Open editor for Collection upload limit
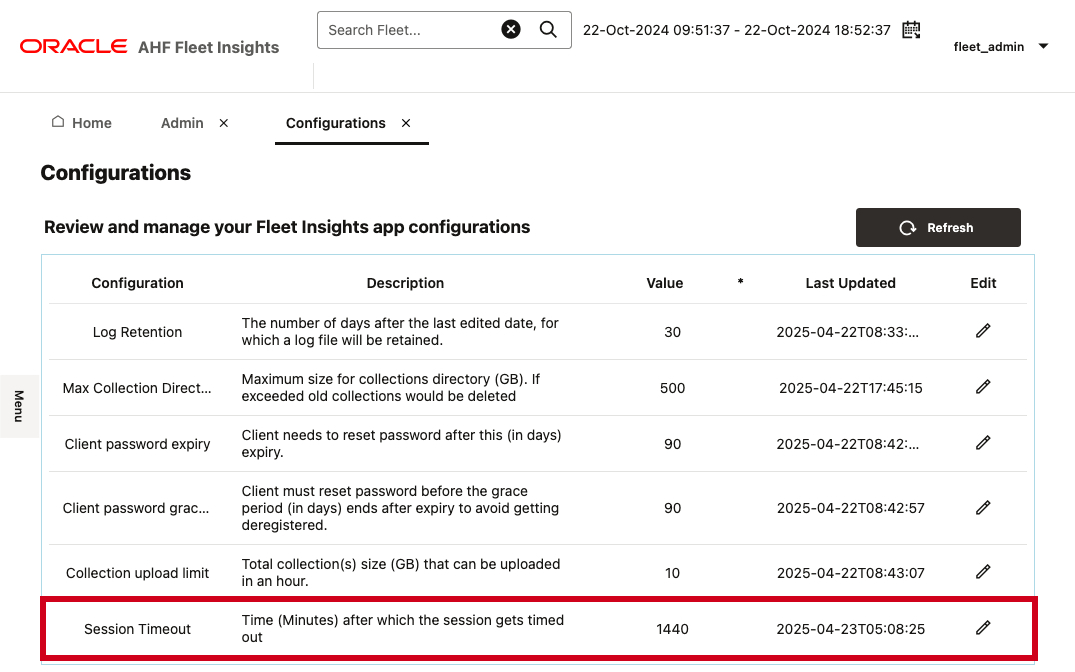Viewport: 1075px width, 672px height. 983,572
